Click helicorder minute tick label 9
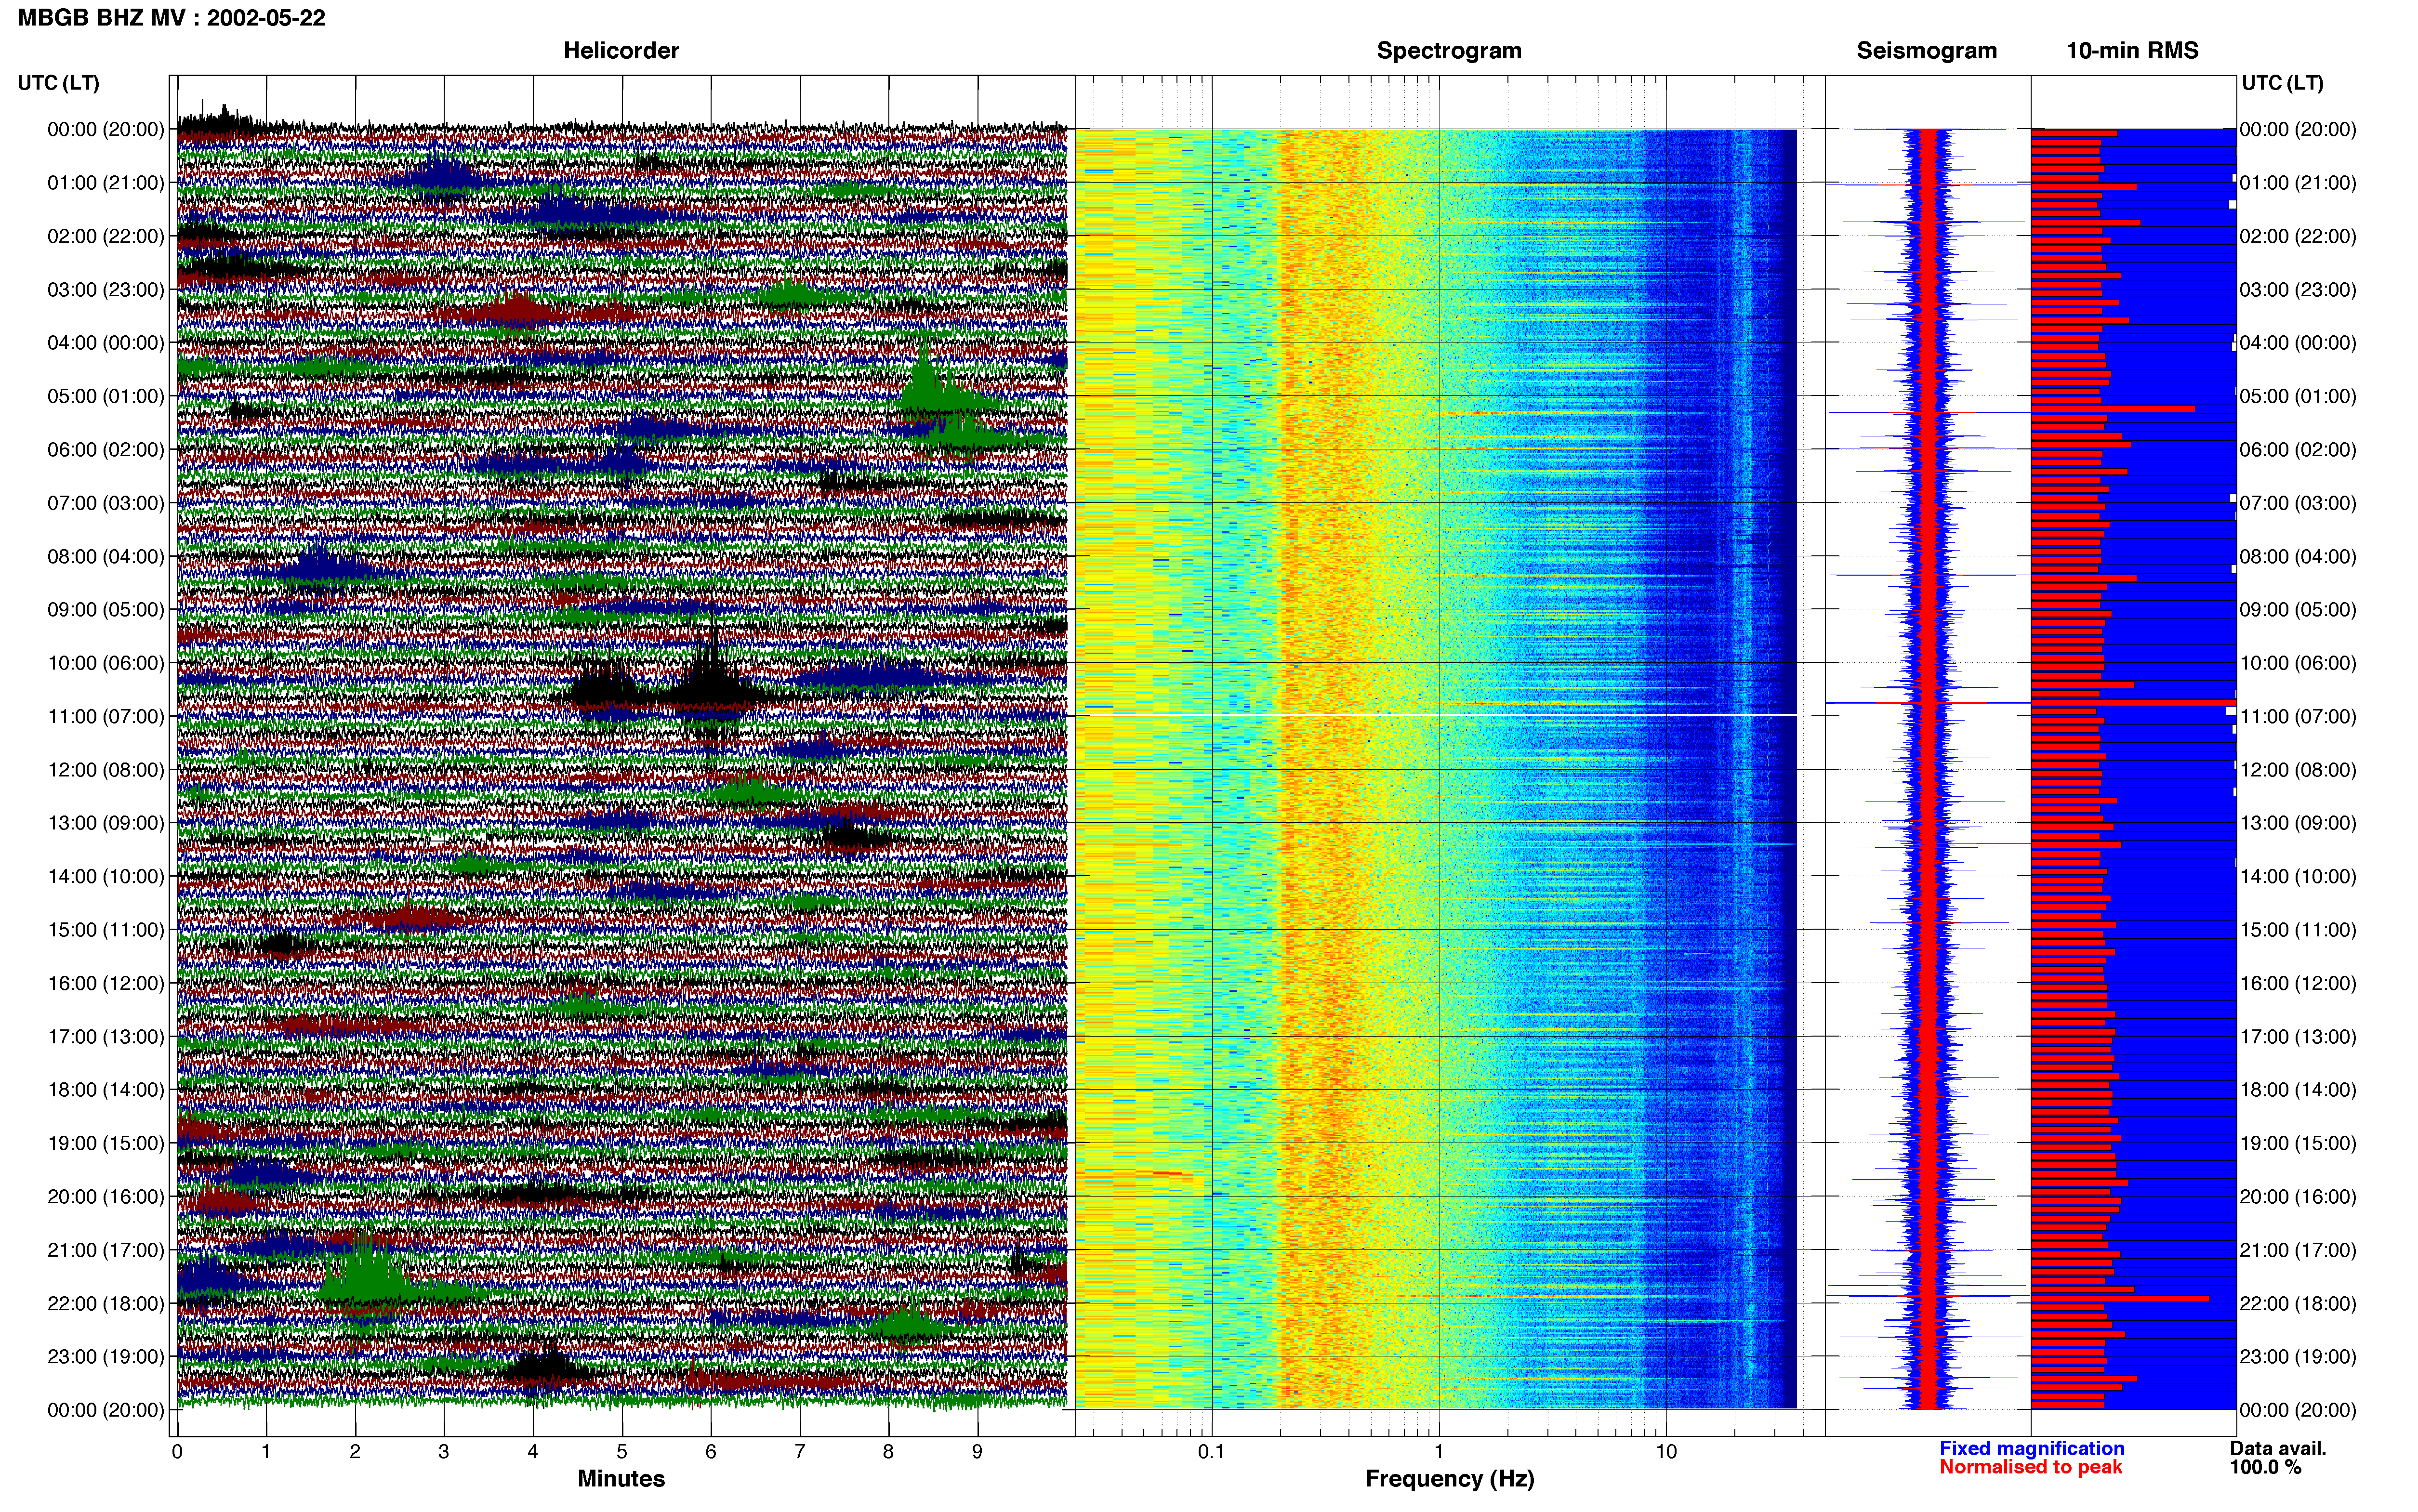 (978, 1452)
